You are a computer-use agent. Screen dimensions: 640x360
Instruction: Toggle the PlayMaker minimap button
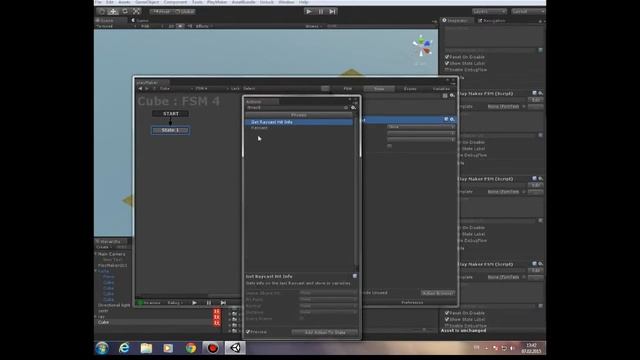click(x=325, y=88)
